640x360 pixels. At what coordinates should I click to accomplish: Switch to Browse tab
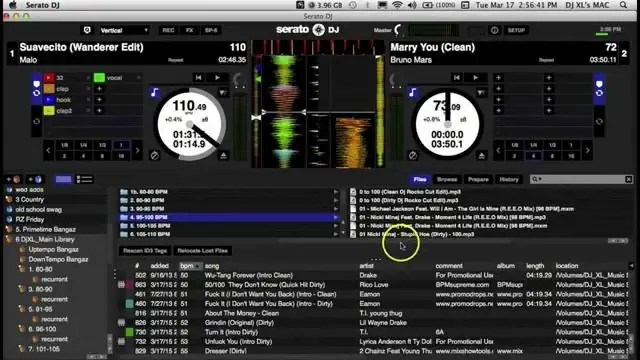click(x=447, y=179)
